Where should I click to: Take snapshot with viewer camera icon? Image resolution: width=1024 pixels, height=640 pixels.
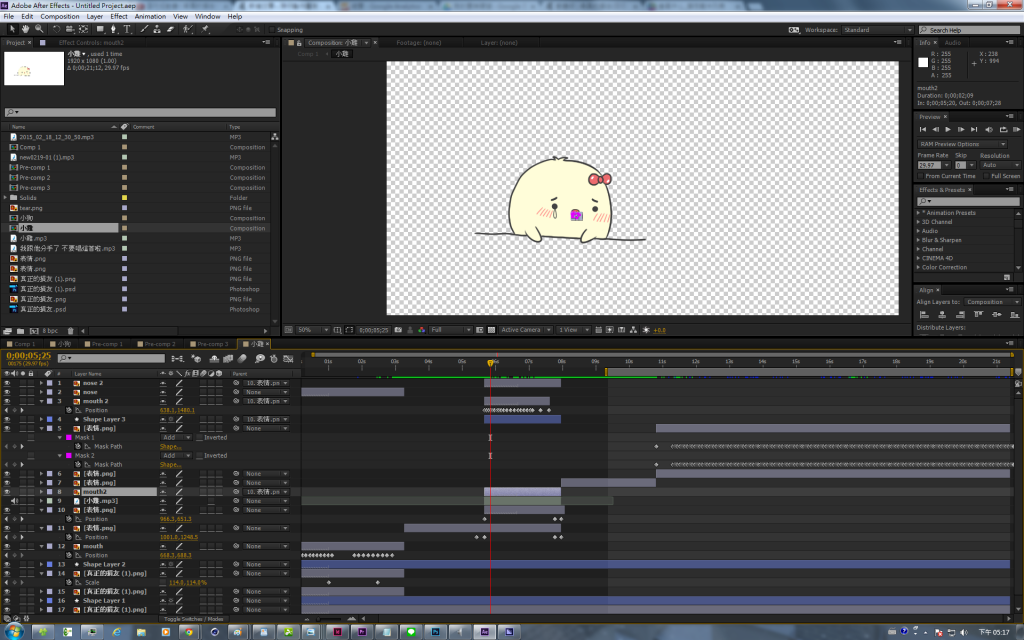pos(397,330)
